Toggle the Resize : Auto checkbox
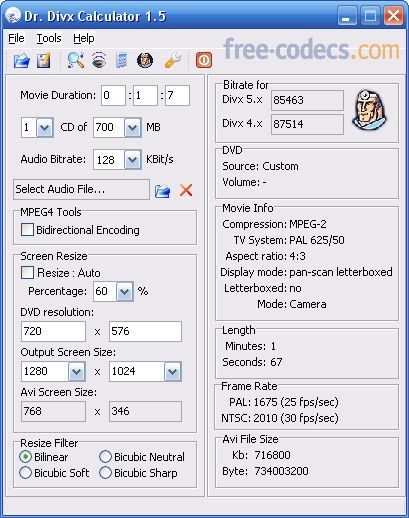Image resolution: width=409 pixels, height=518 pixels. tap(27, 272)
